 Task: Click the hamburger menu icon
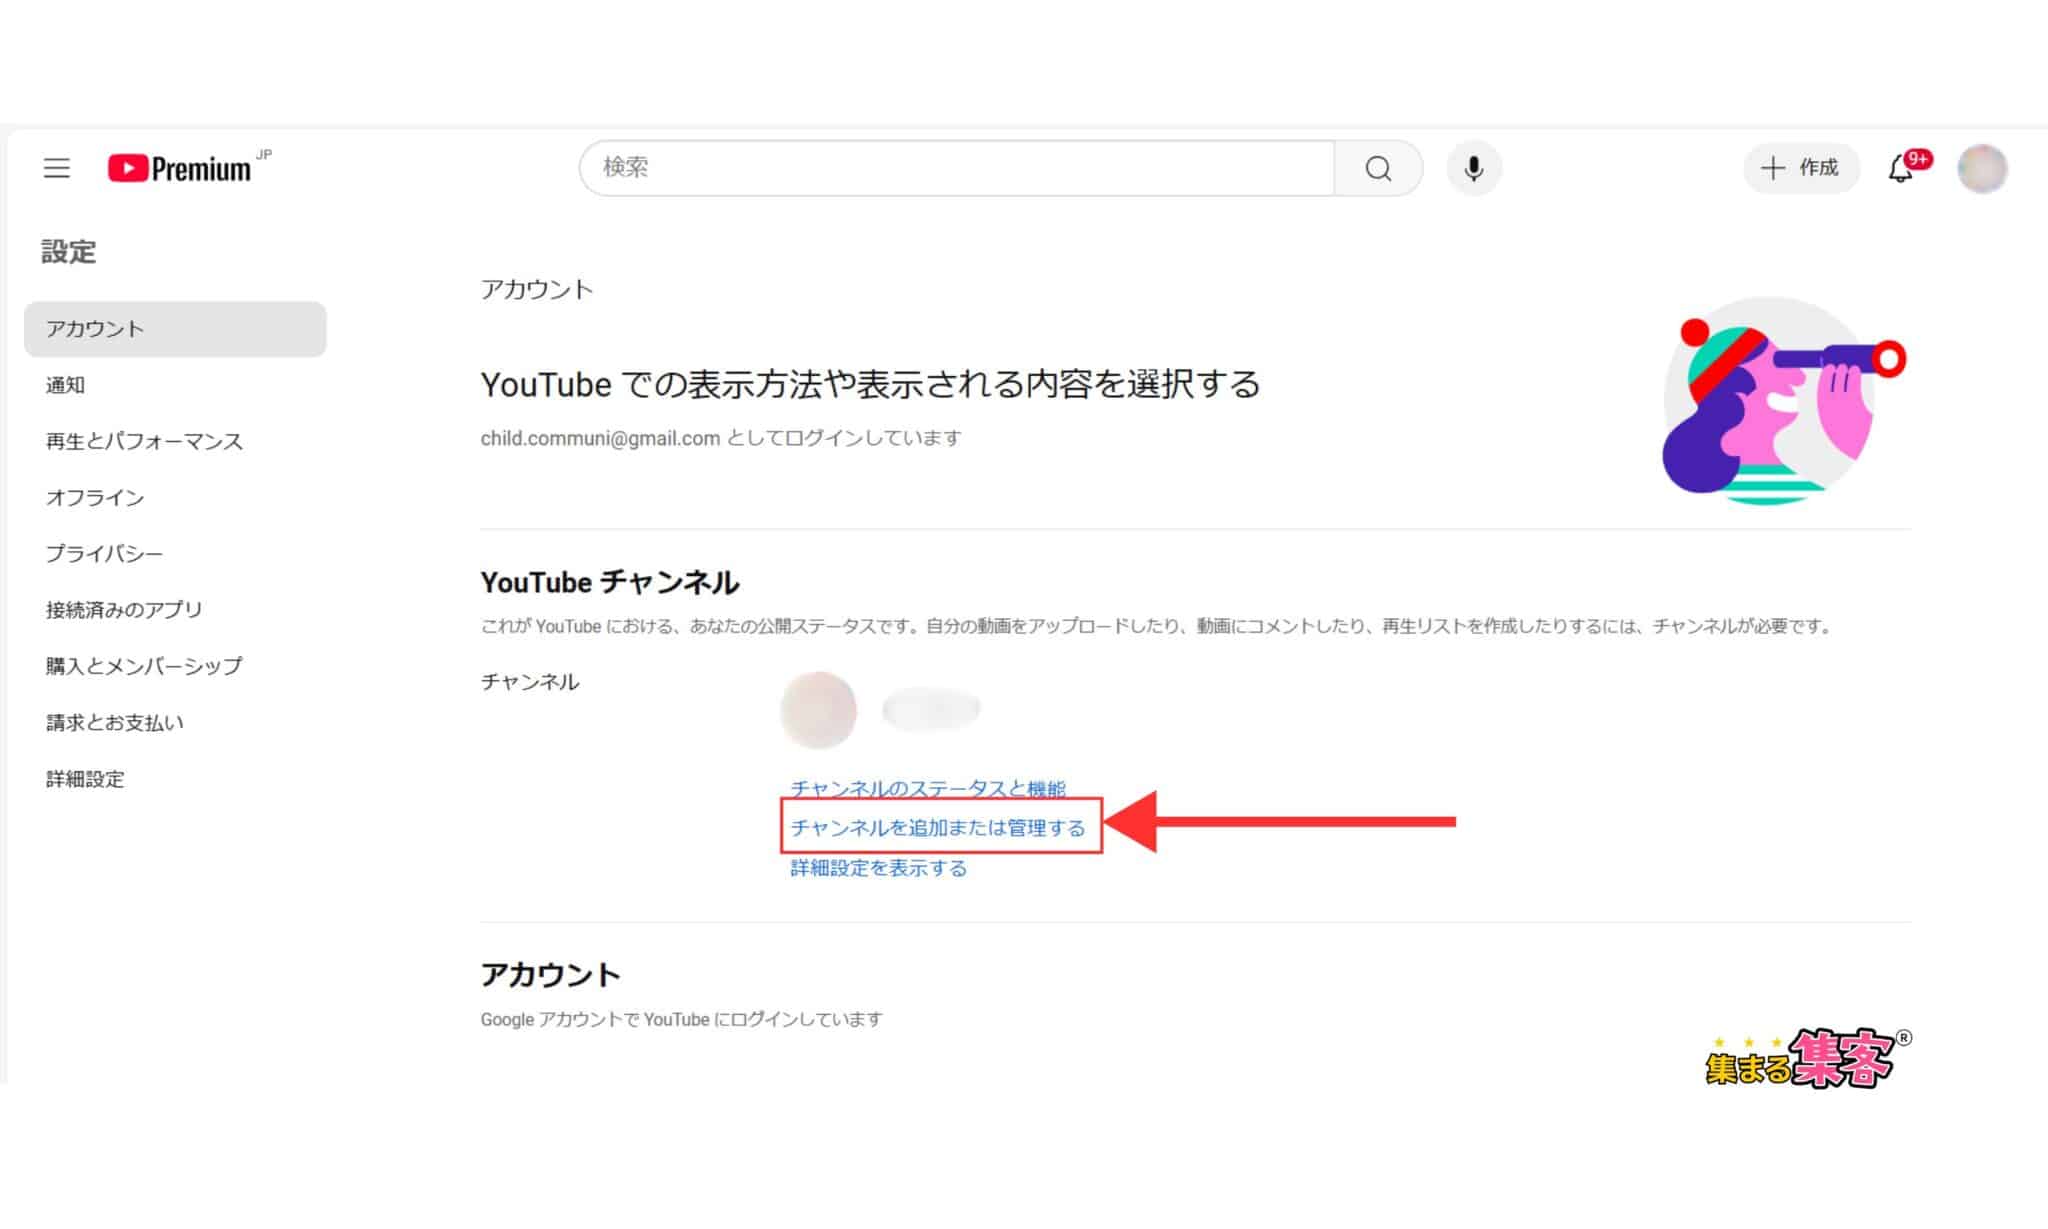tap(56, 168)
